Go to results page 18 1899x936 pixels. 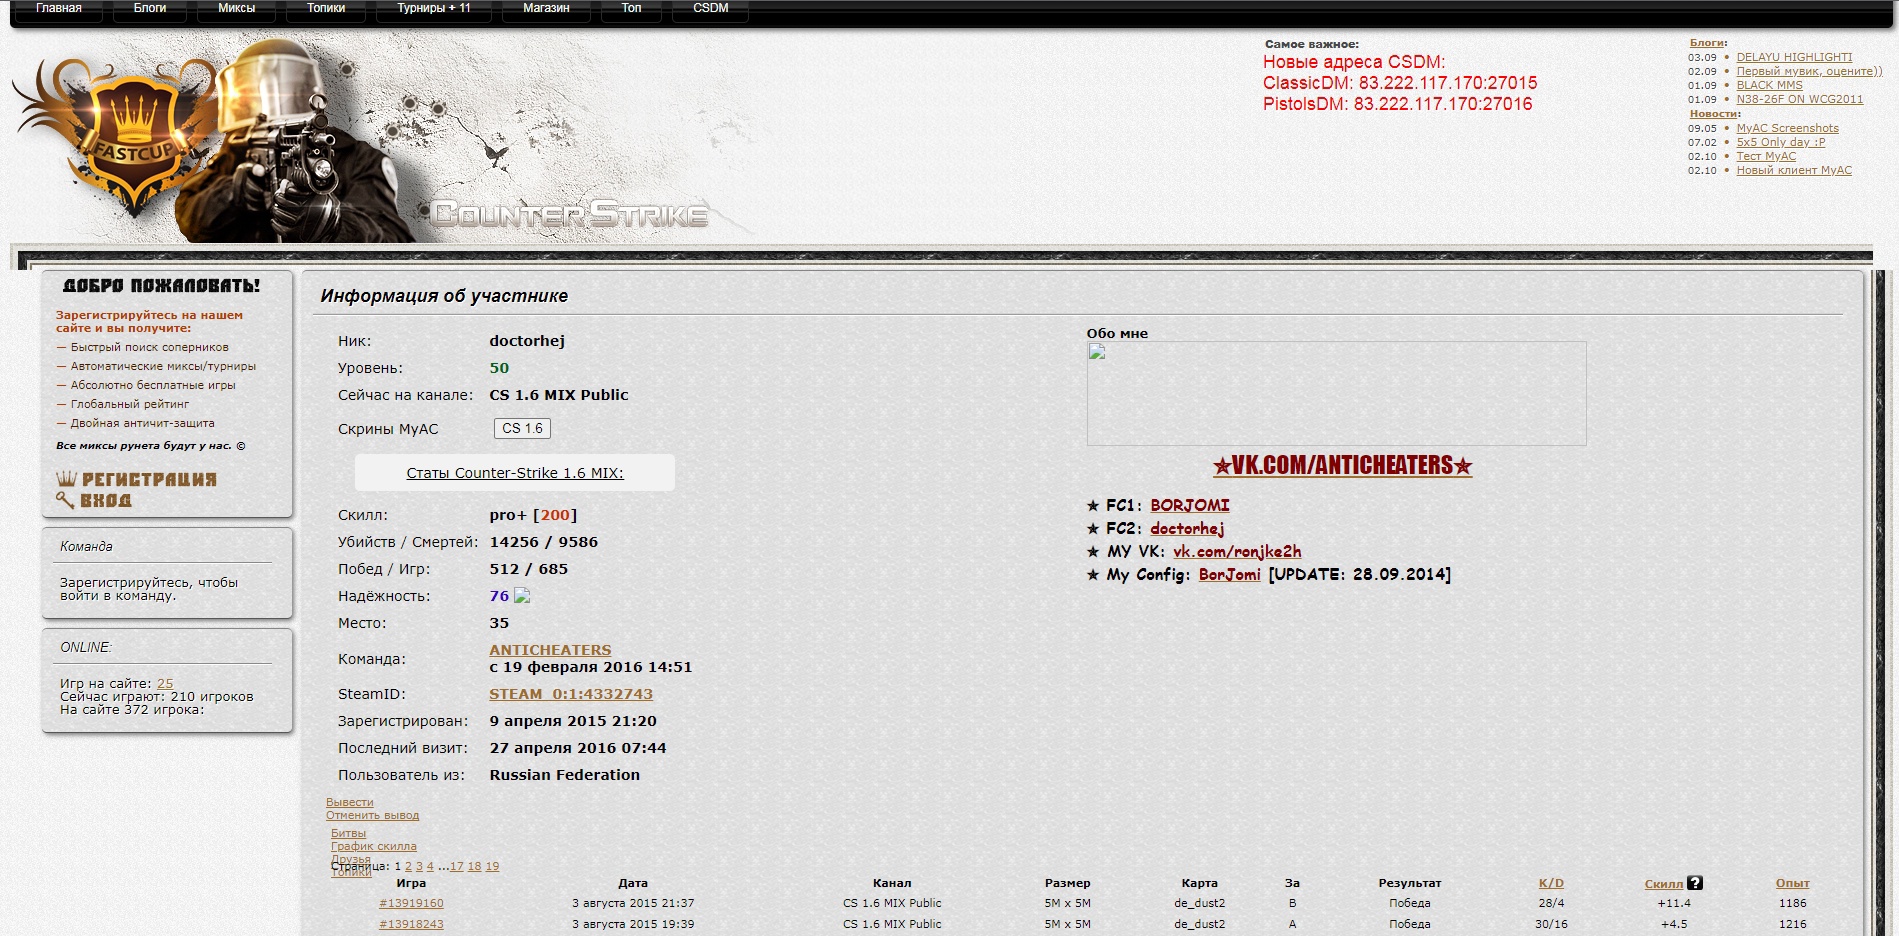pyautogui.click(x=474, y=866)
